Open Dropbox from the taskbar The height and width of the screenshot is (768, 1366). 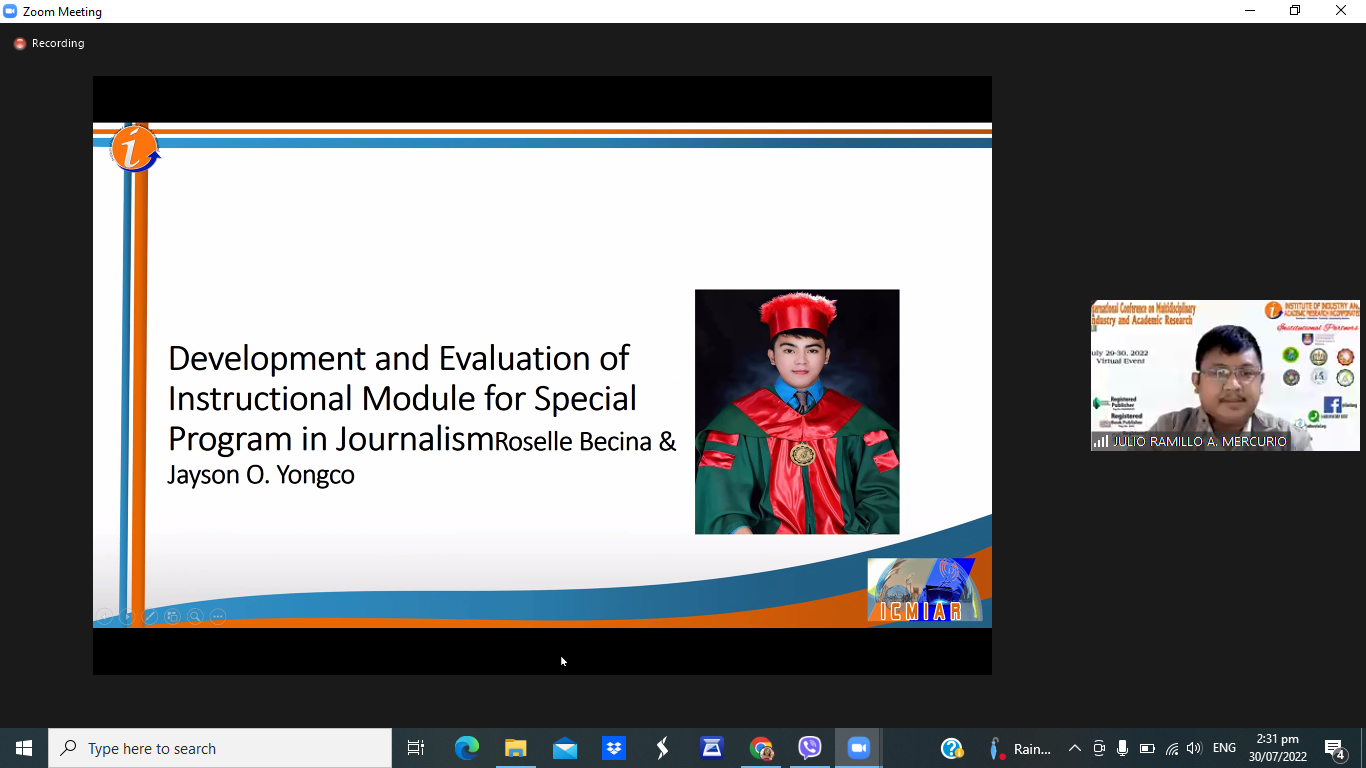[614, 748]
